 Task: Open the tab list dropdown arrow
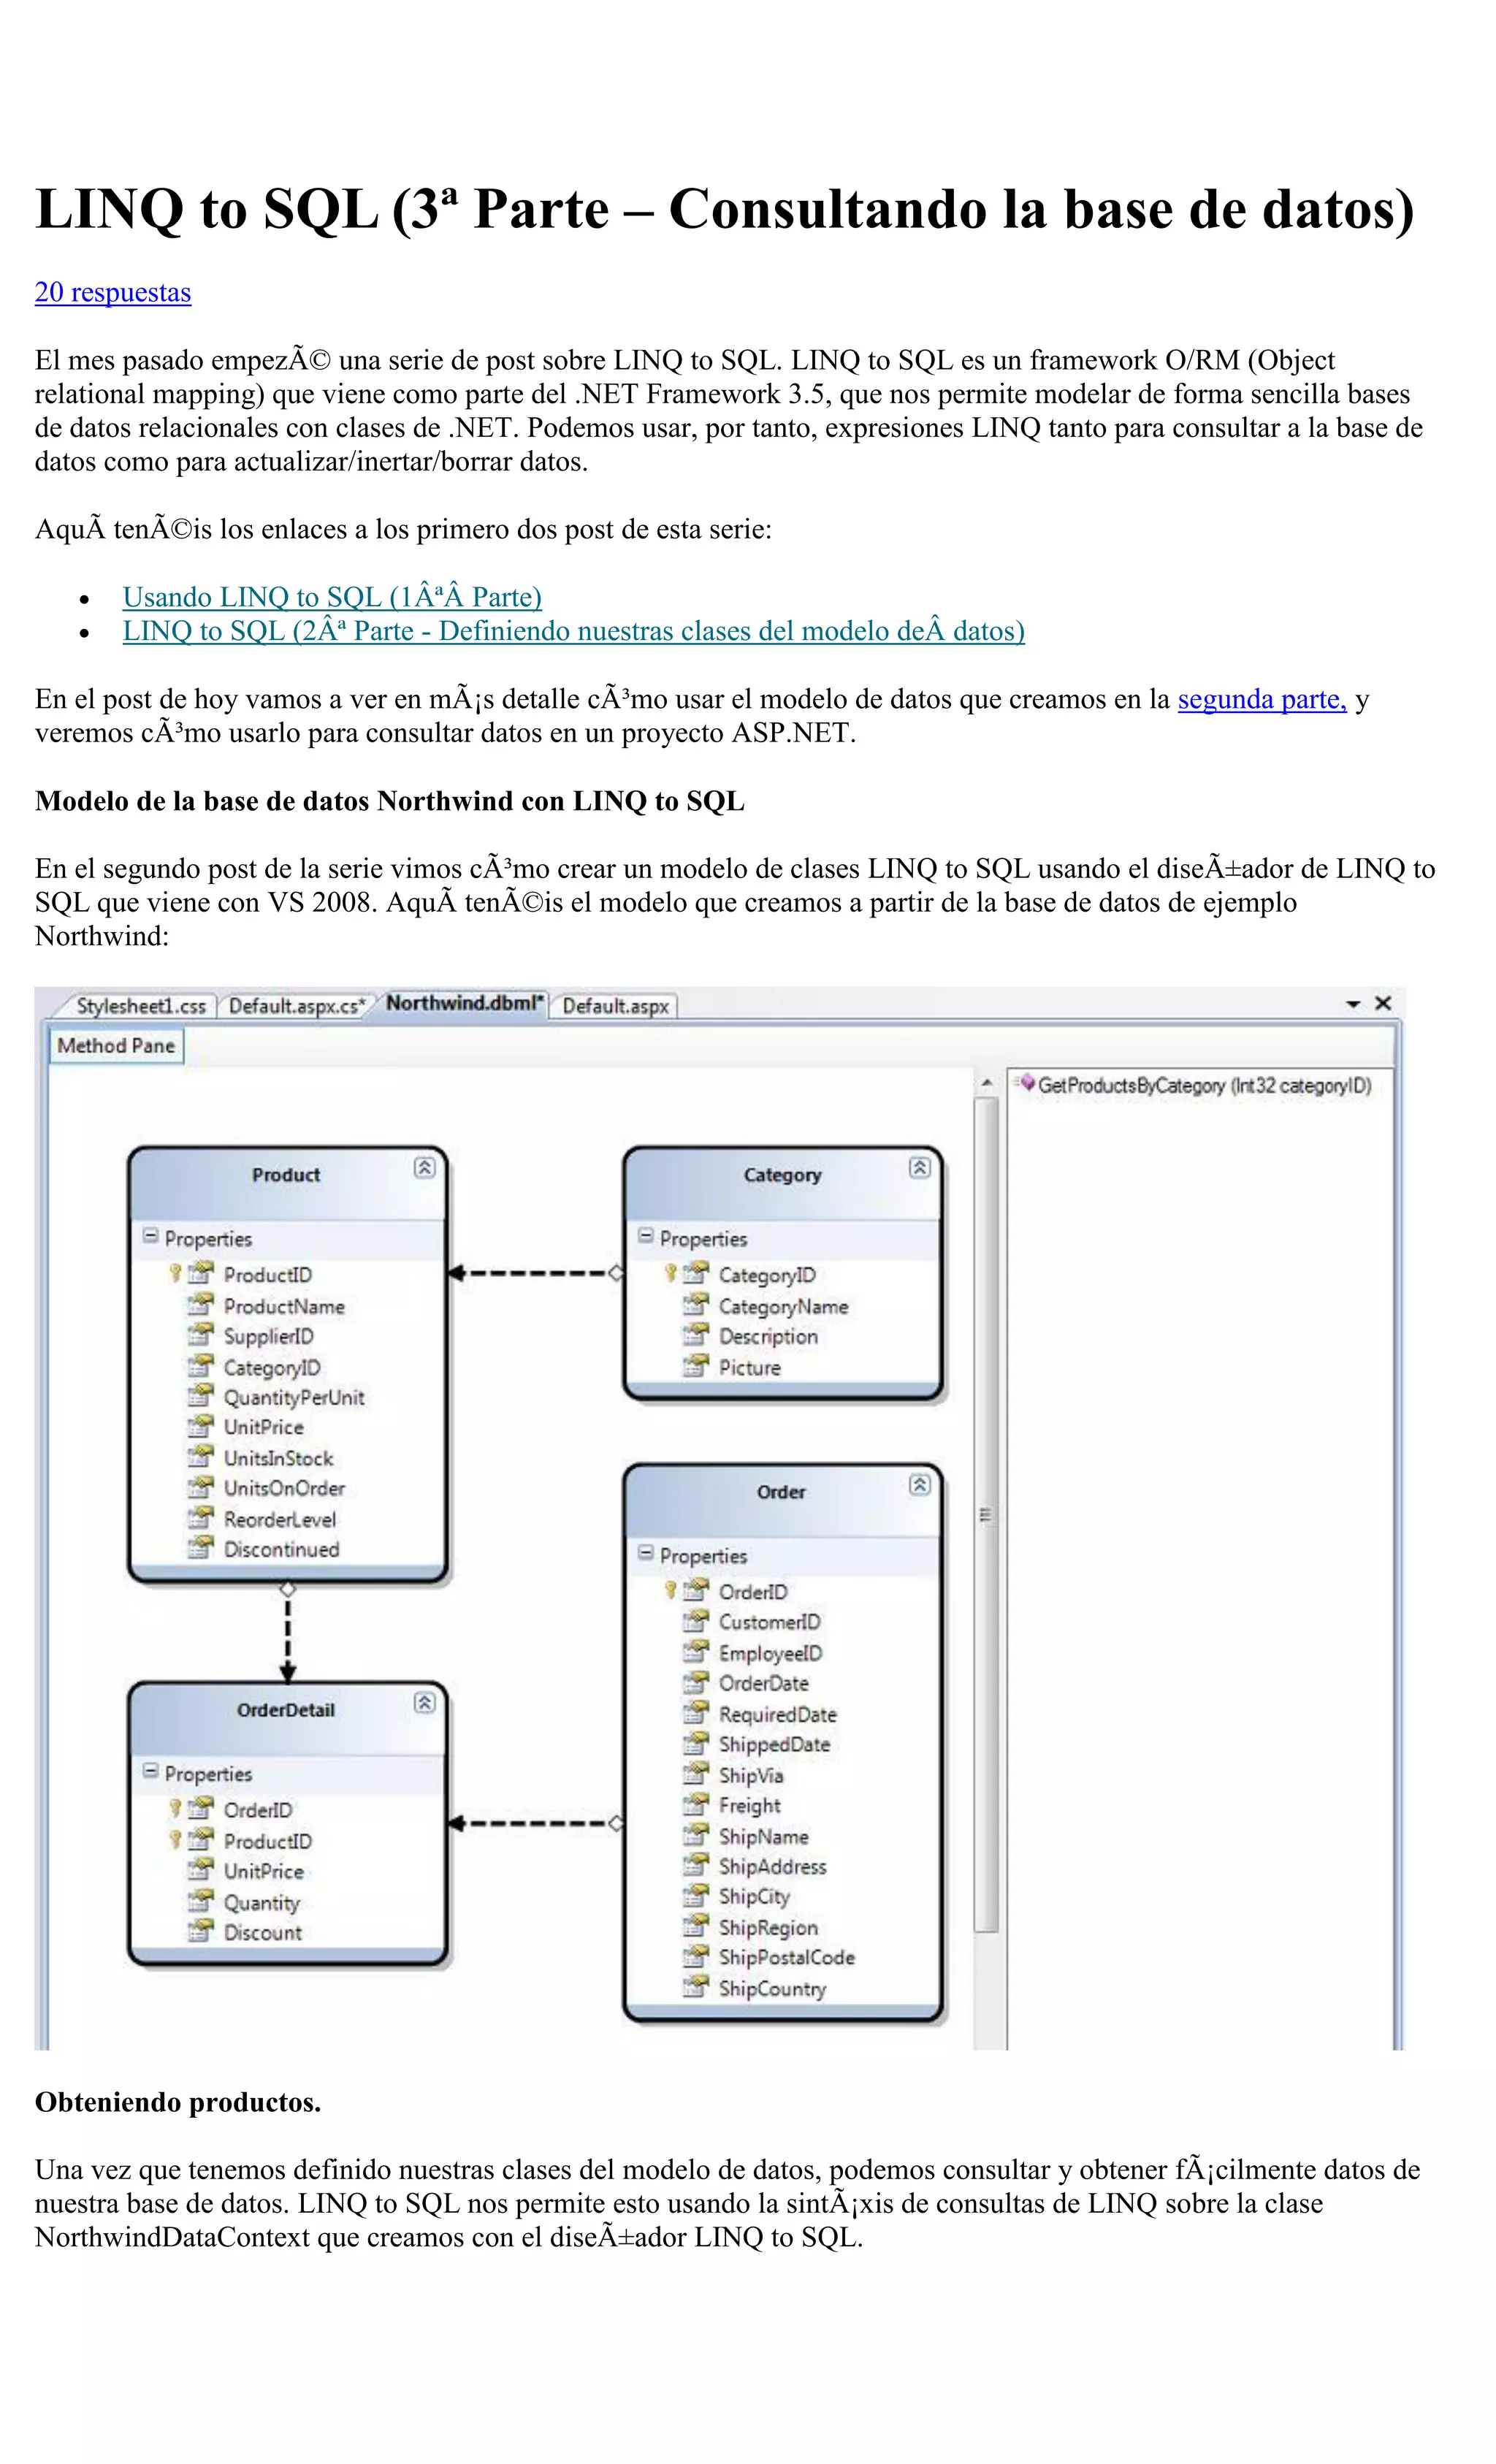pos(1353,1003)
